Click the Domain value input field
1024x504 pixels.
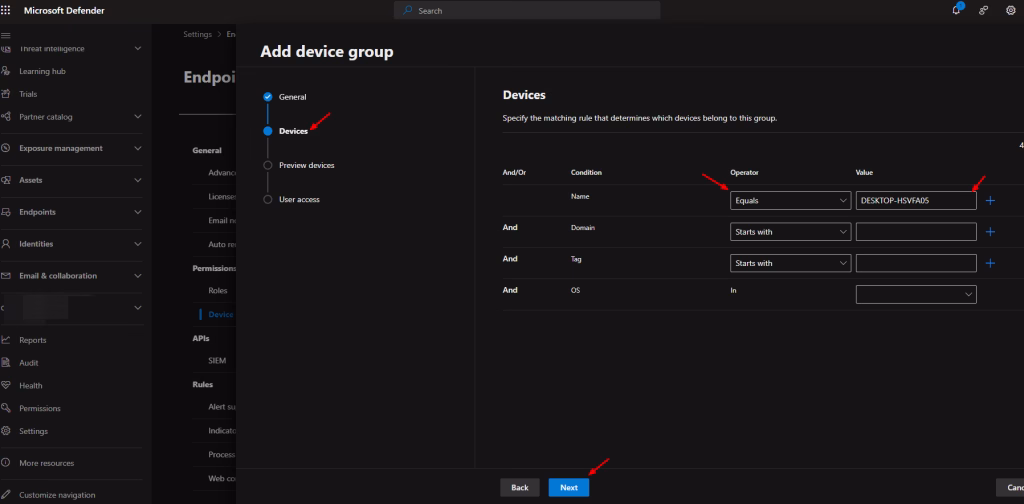point(916,232)
